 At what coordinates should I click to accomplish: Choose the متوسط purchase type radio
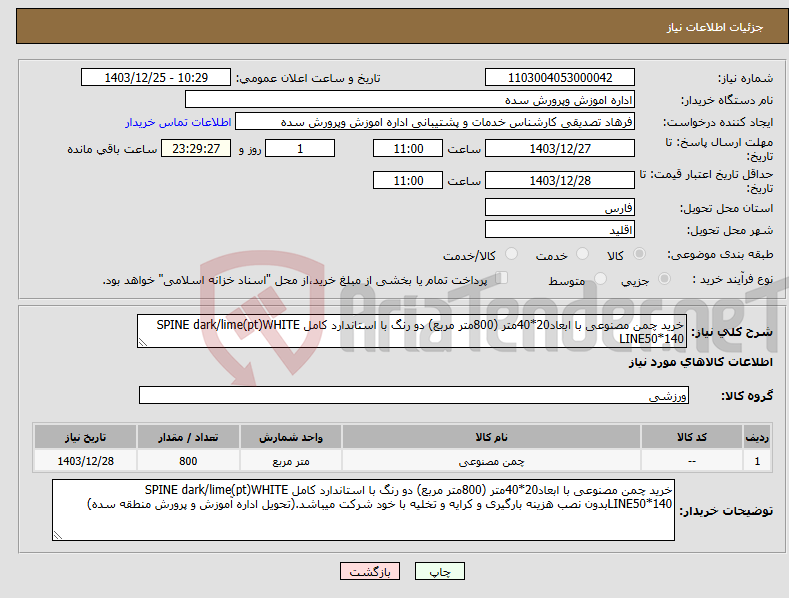(600, 278)
